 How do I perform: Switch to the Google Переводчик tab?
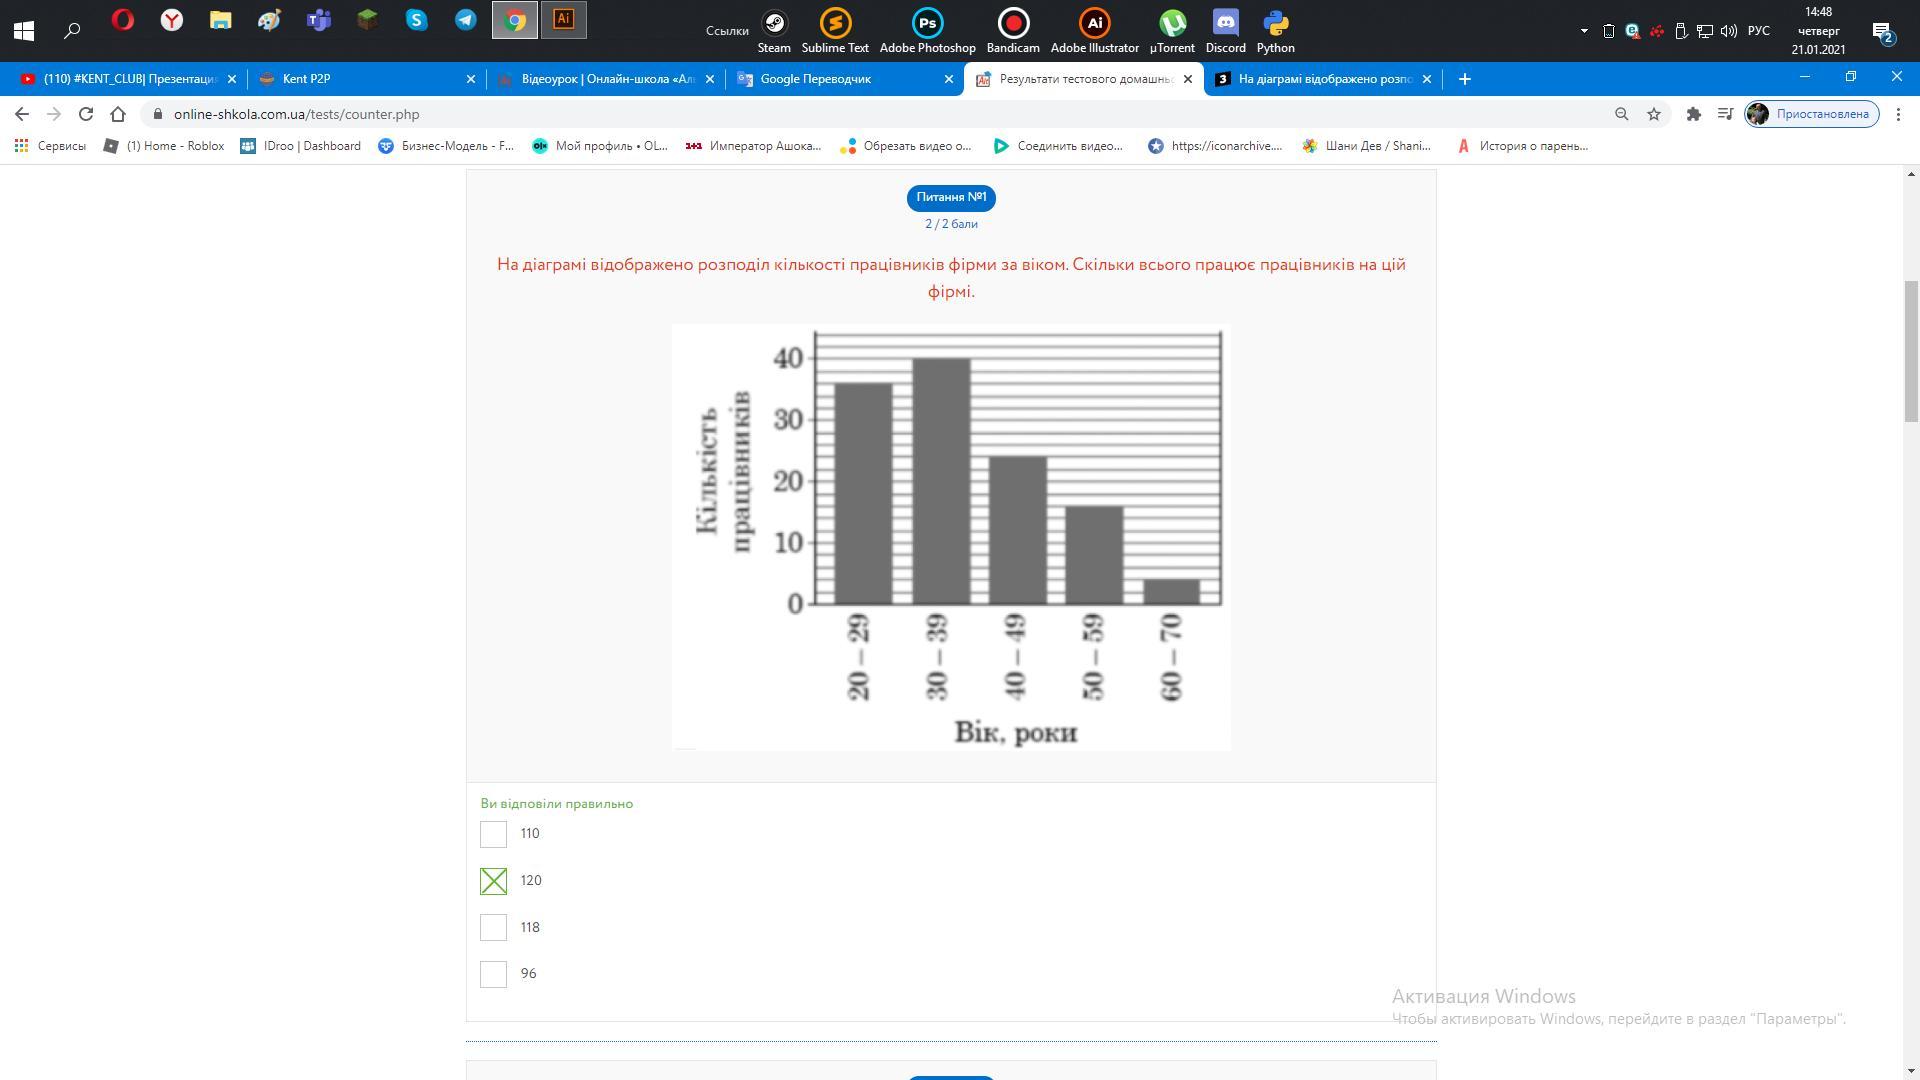815,79
